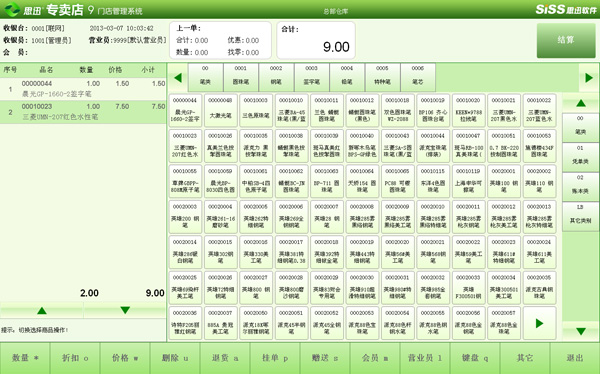Click the 挂单 p hold-order button
The width and height of the screenshot is (600, 374).
(275, 358)
